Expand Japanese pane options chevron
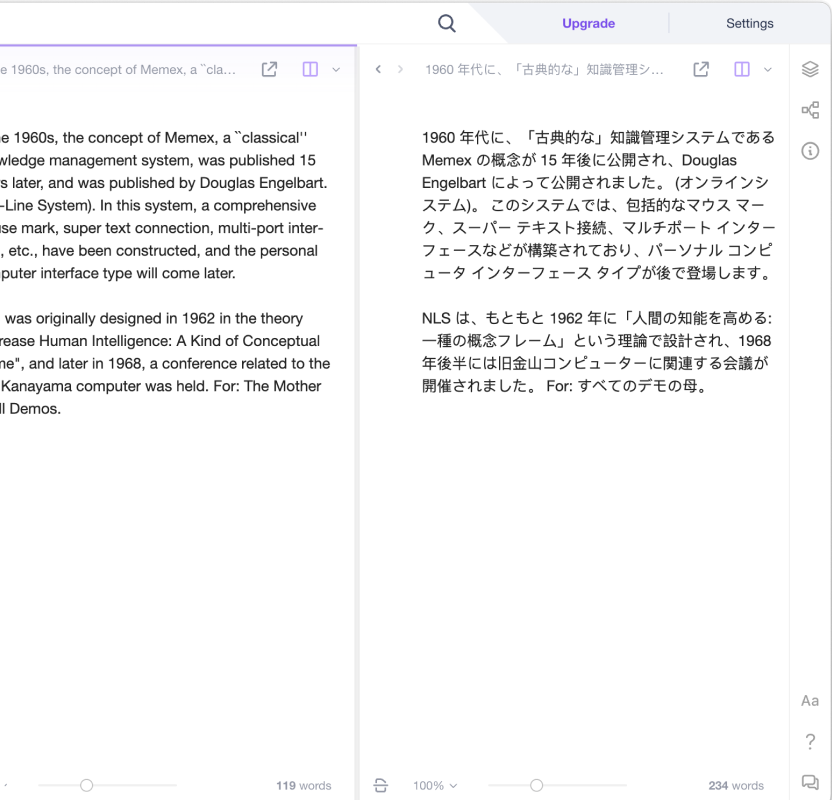This screenshot has height=800, width=832. 768,69
